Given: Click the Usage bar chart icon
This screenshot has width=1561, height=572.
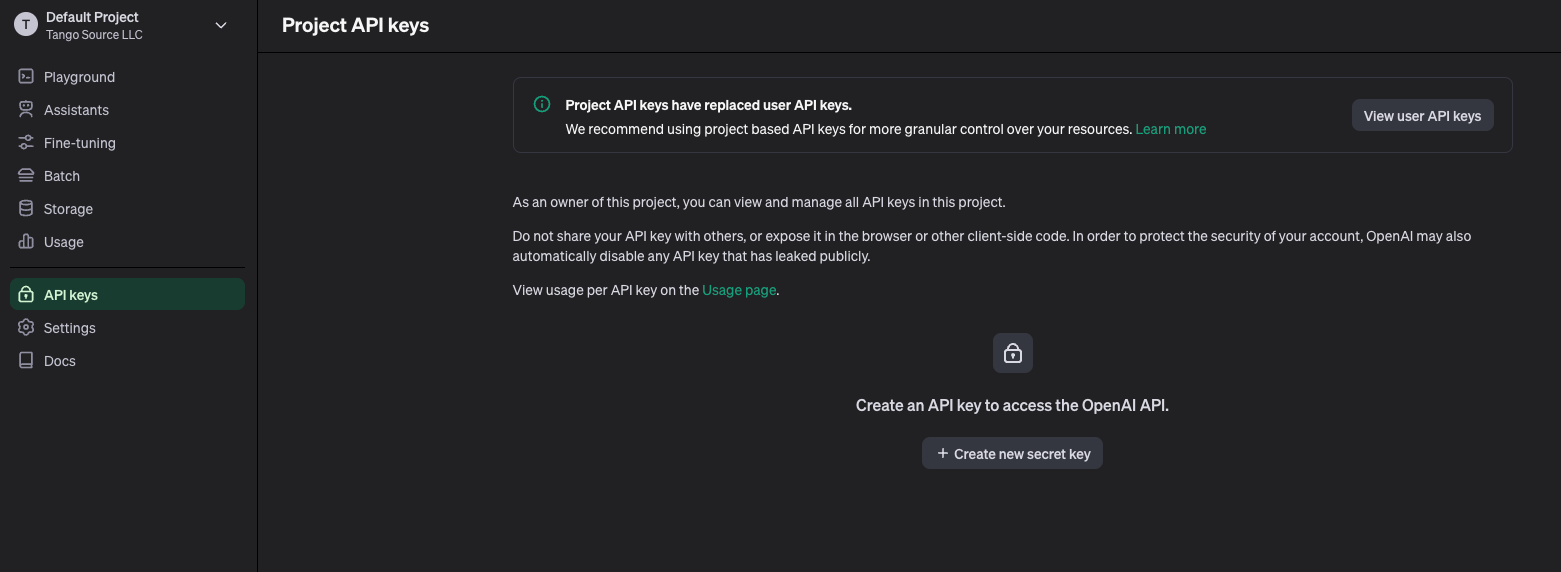Looking at the screenshot, I should point(26,242).
